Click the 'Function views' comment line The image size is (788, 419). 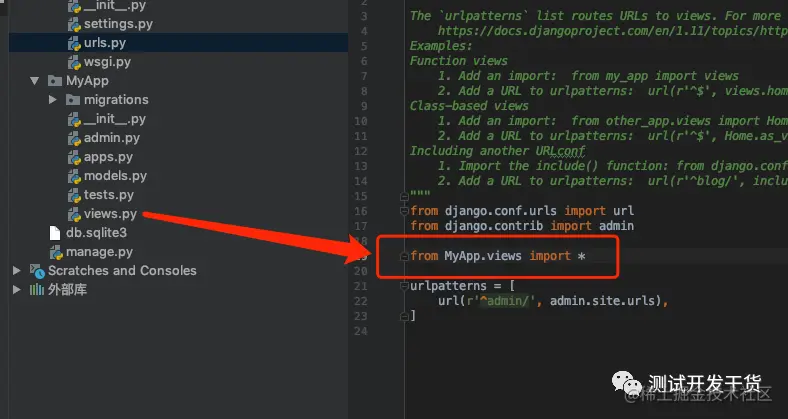pos(459,61)
